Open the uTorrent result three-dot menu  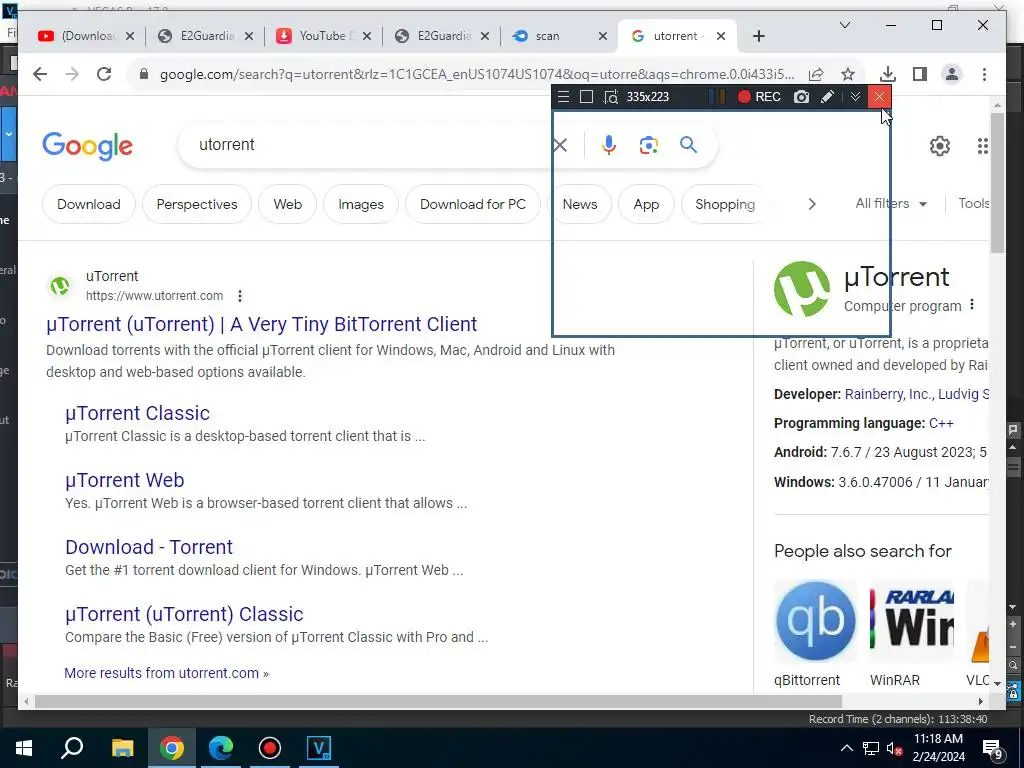pyautogui.click(x=240, y=296)
